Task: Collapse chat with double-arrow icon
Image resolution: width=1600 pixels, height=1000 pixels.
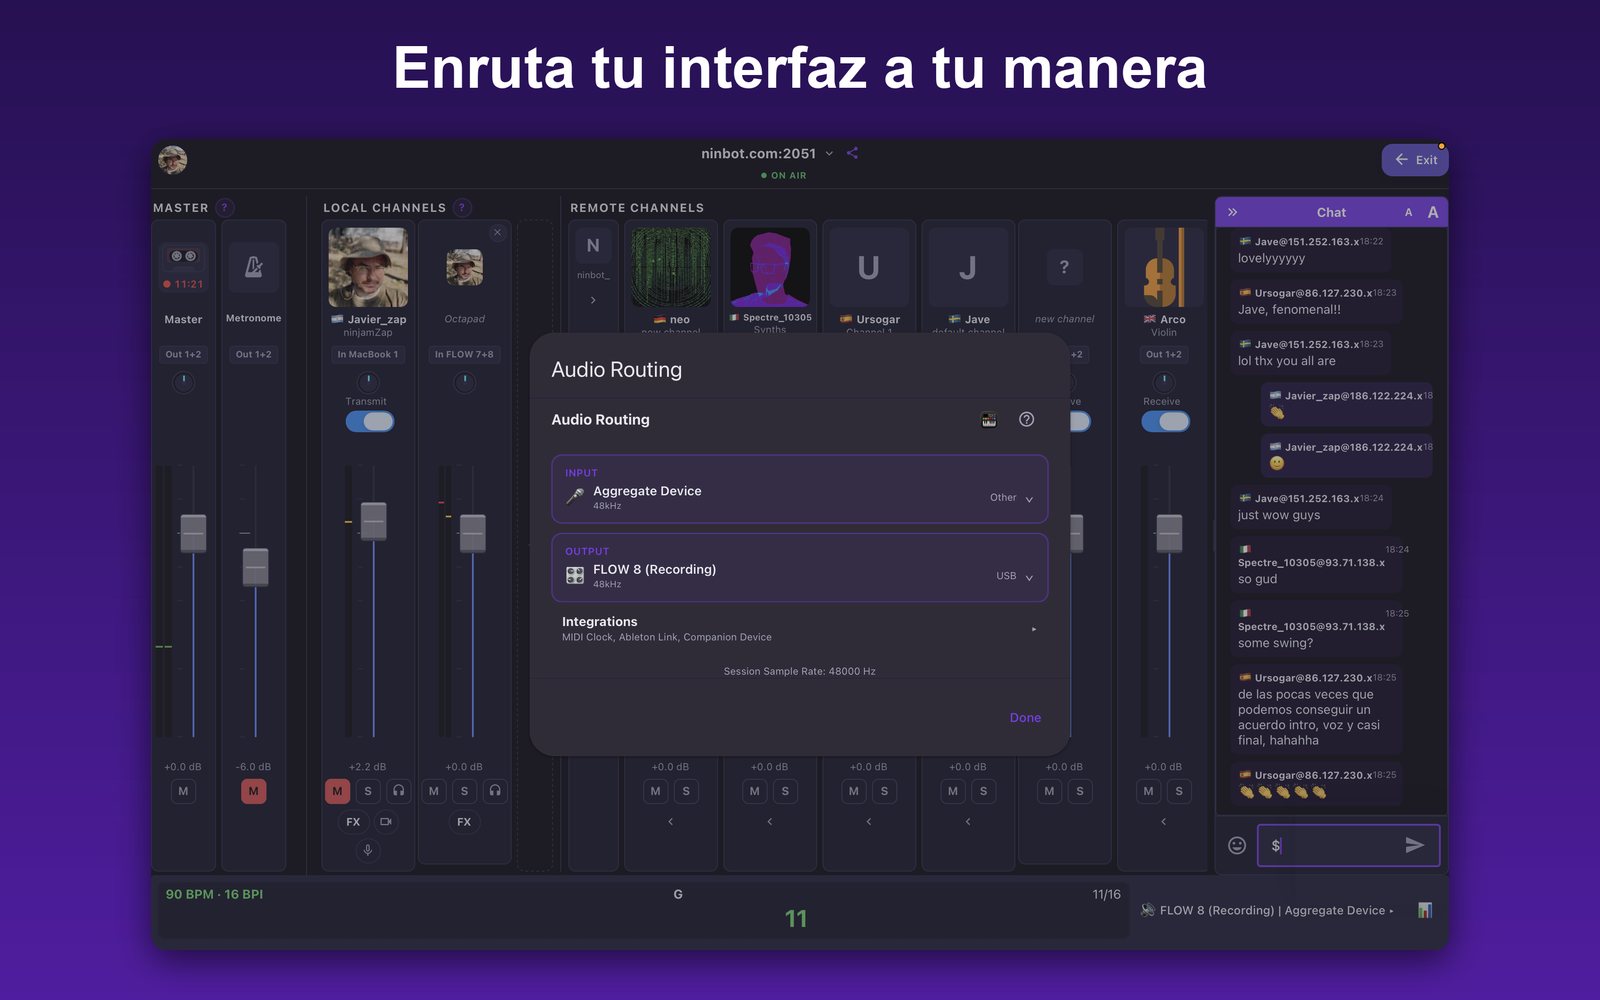Action: pyautogui.click(x=1233, y=212)
